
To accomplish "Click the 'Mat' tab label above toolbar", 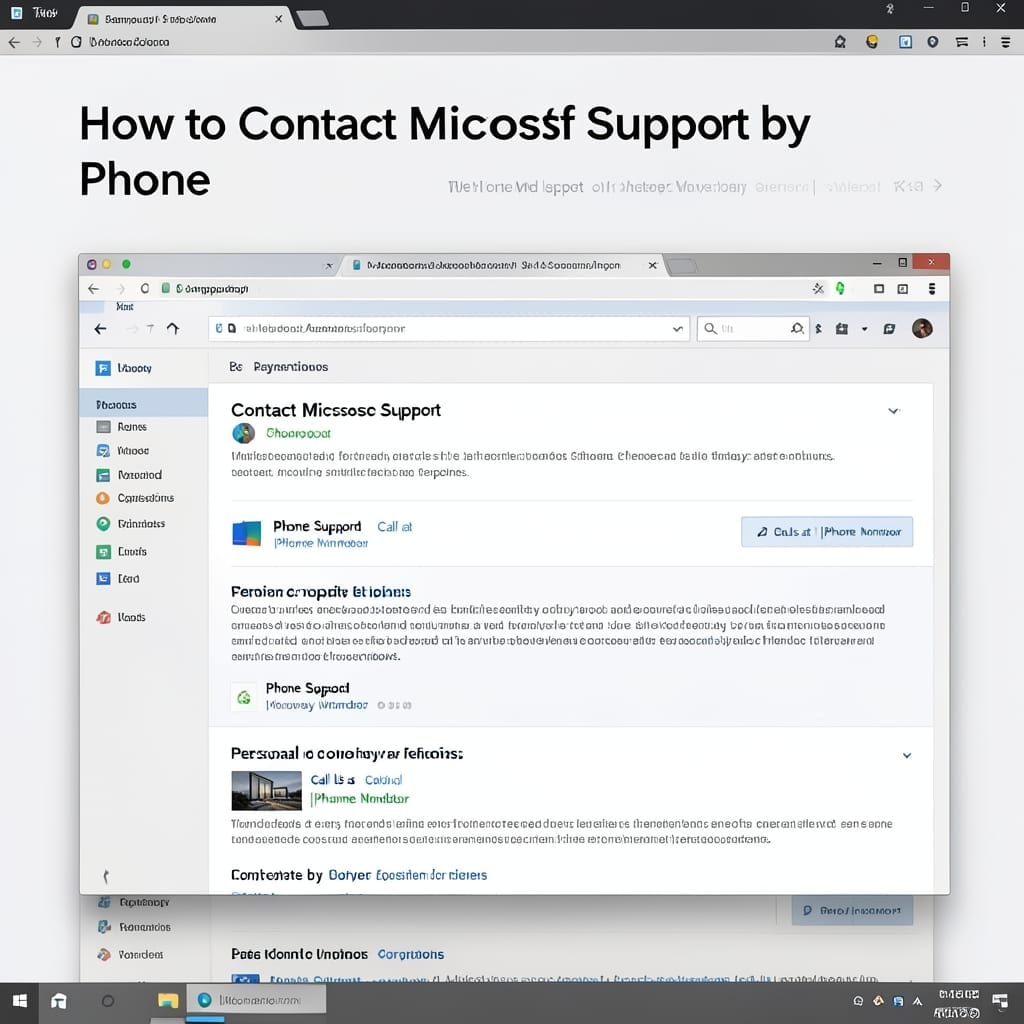I will click(x=125, y=307).
